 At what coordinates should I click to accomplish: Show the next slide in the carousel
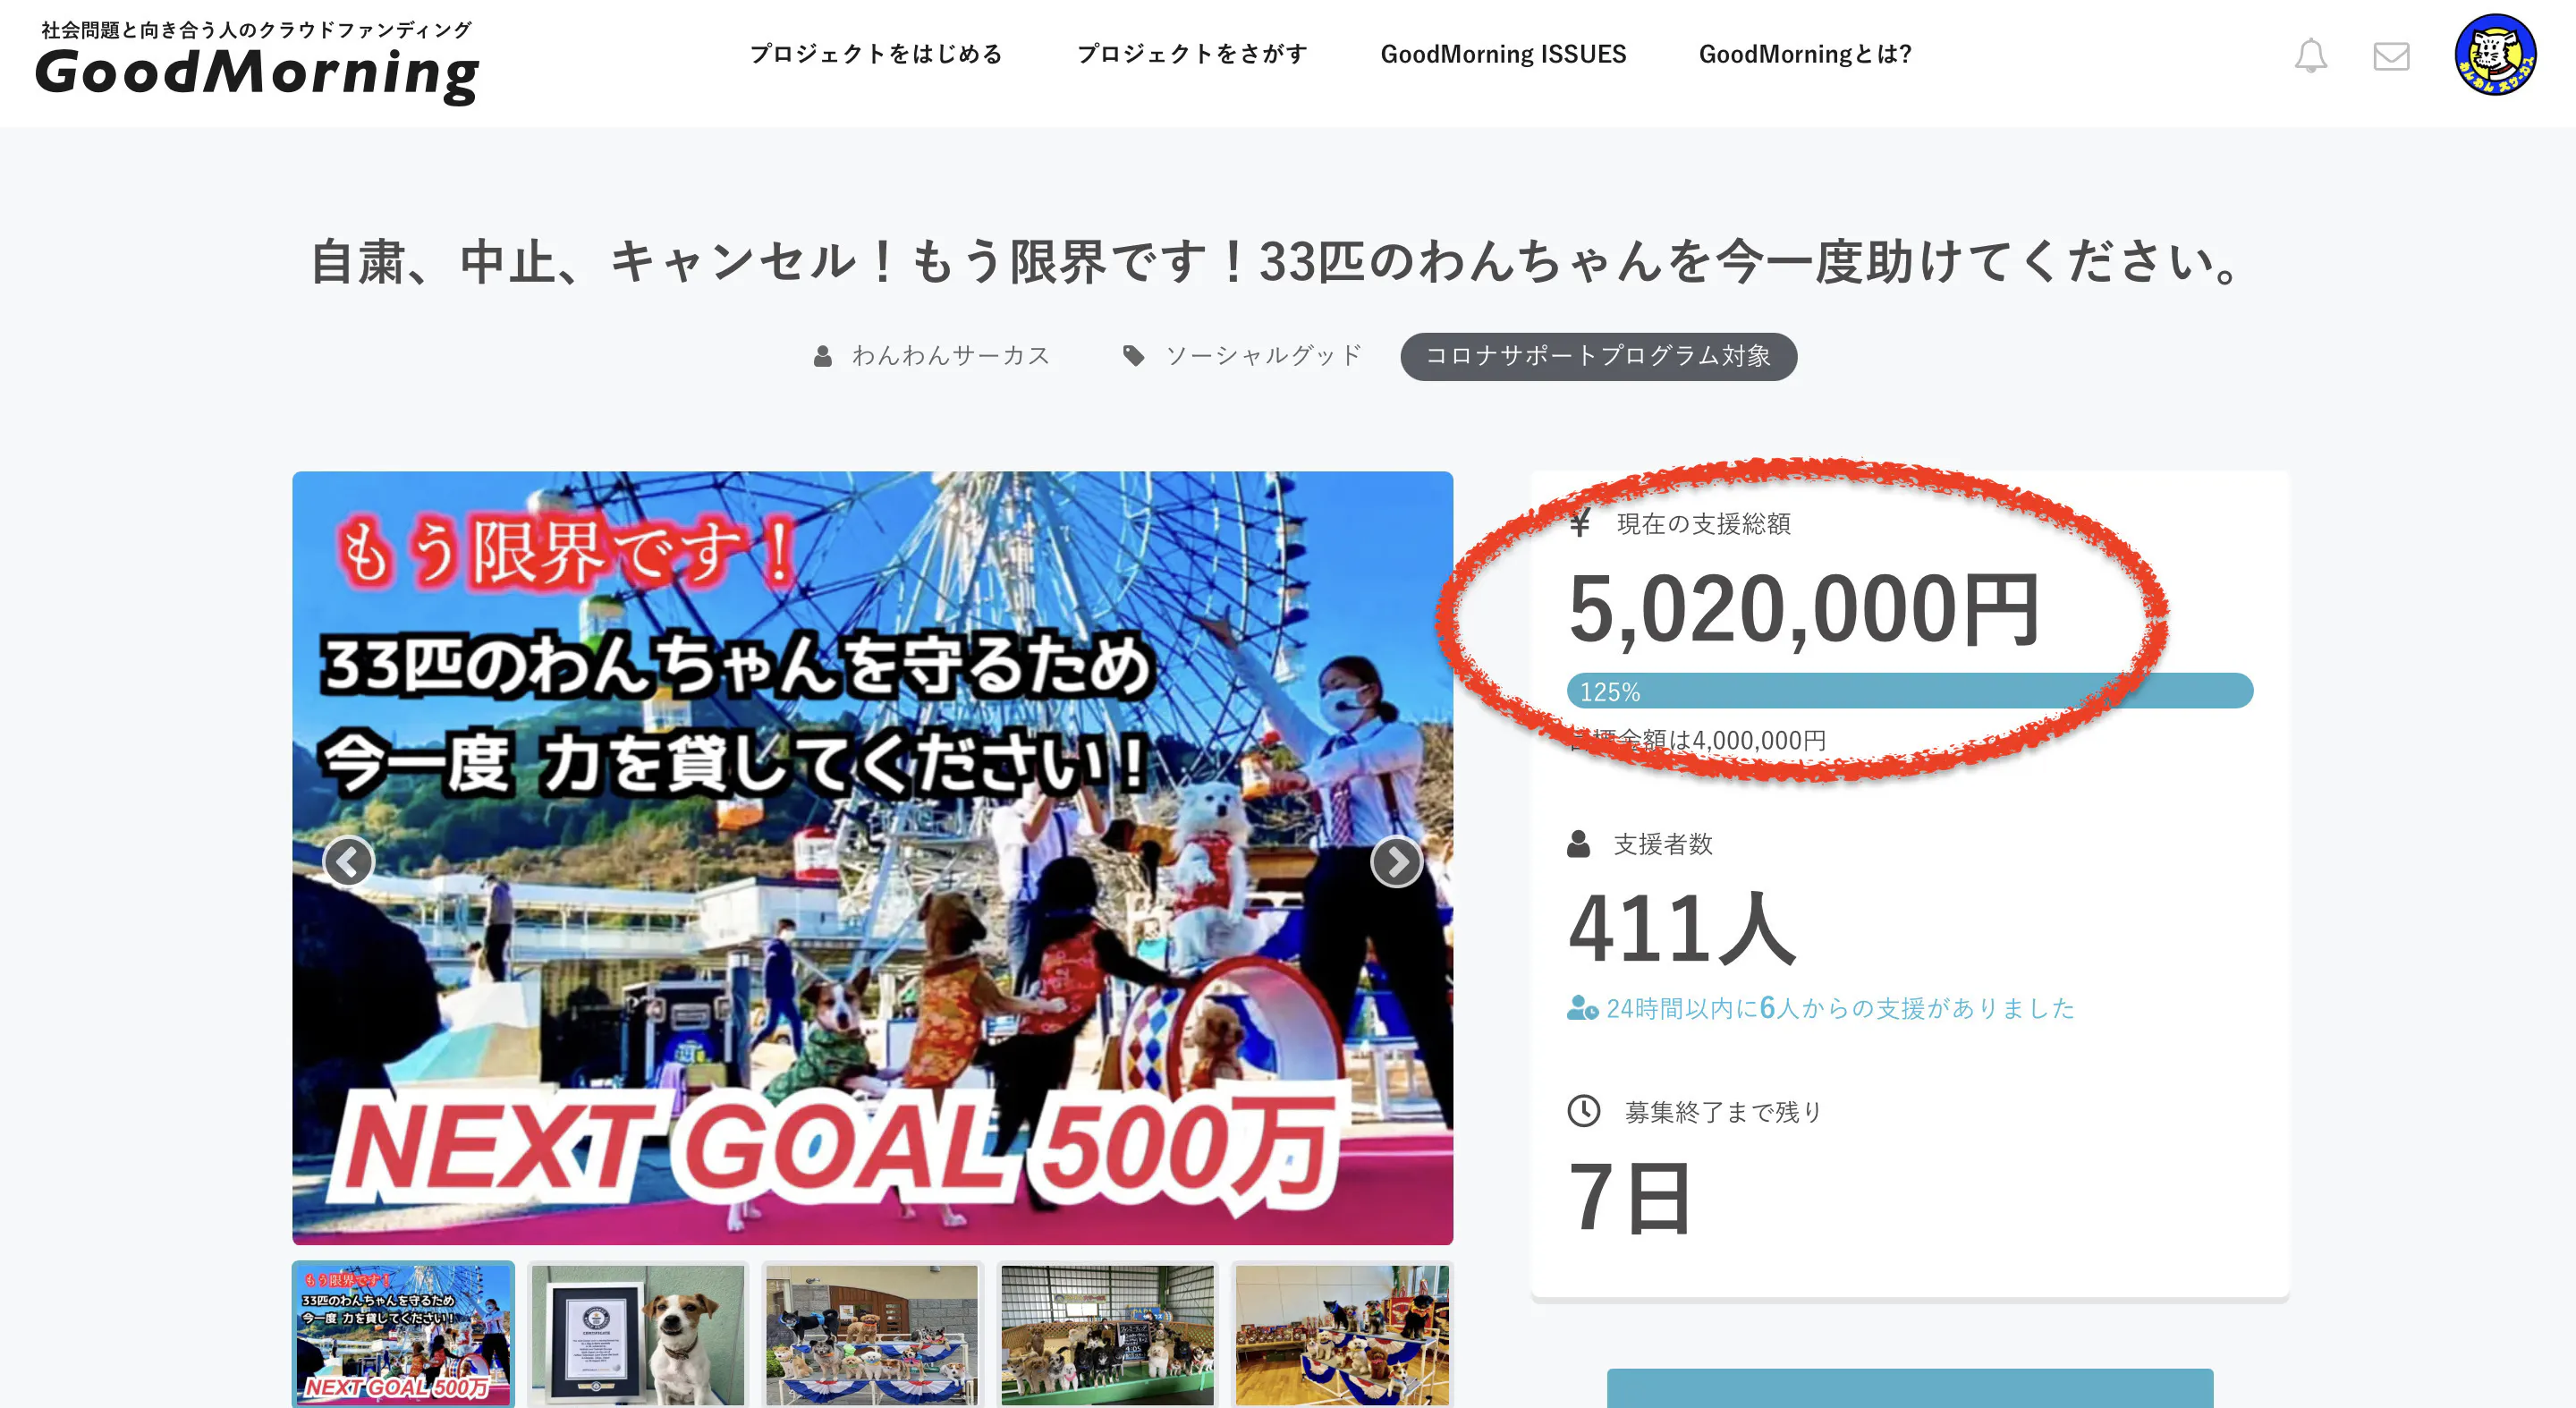pyautogui.click(x=1396, y=861)
